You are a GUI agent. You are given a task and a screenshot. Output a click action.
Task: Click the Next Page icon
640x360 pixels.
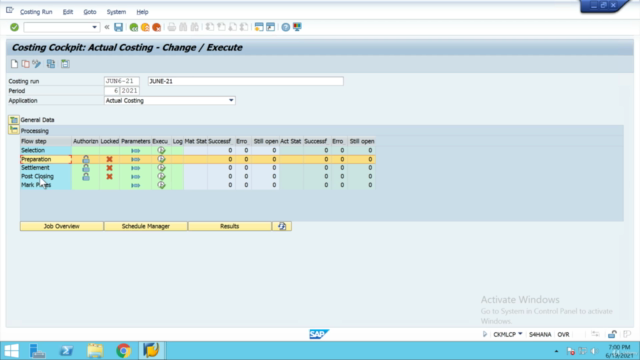click(232, 27)
